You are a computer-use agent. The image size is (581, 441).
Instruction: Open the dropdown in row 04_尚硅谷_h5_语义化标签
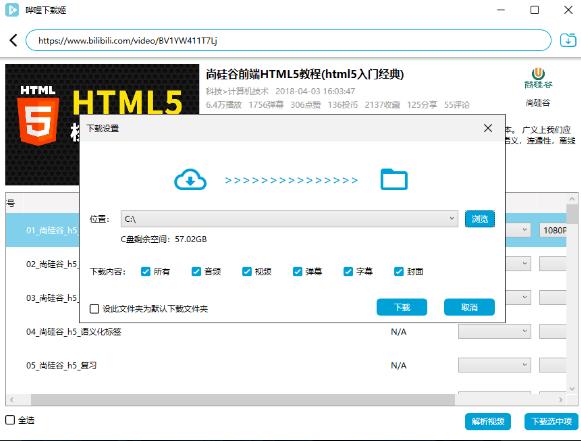coord(494,331)
